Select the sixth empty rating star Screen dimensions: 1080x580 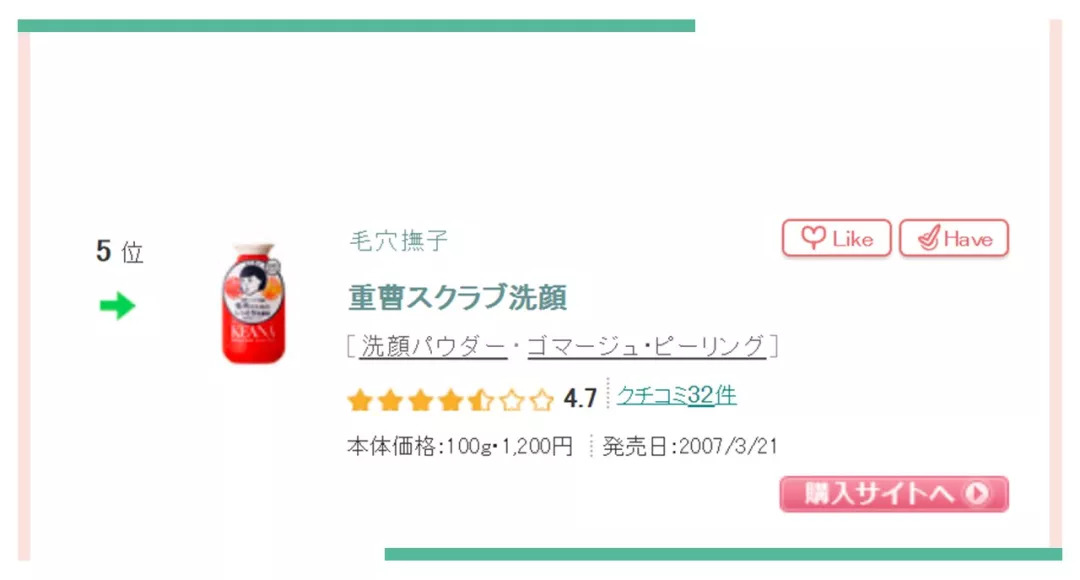pos(511,400)
